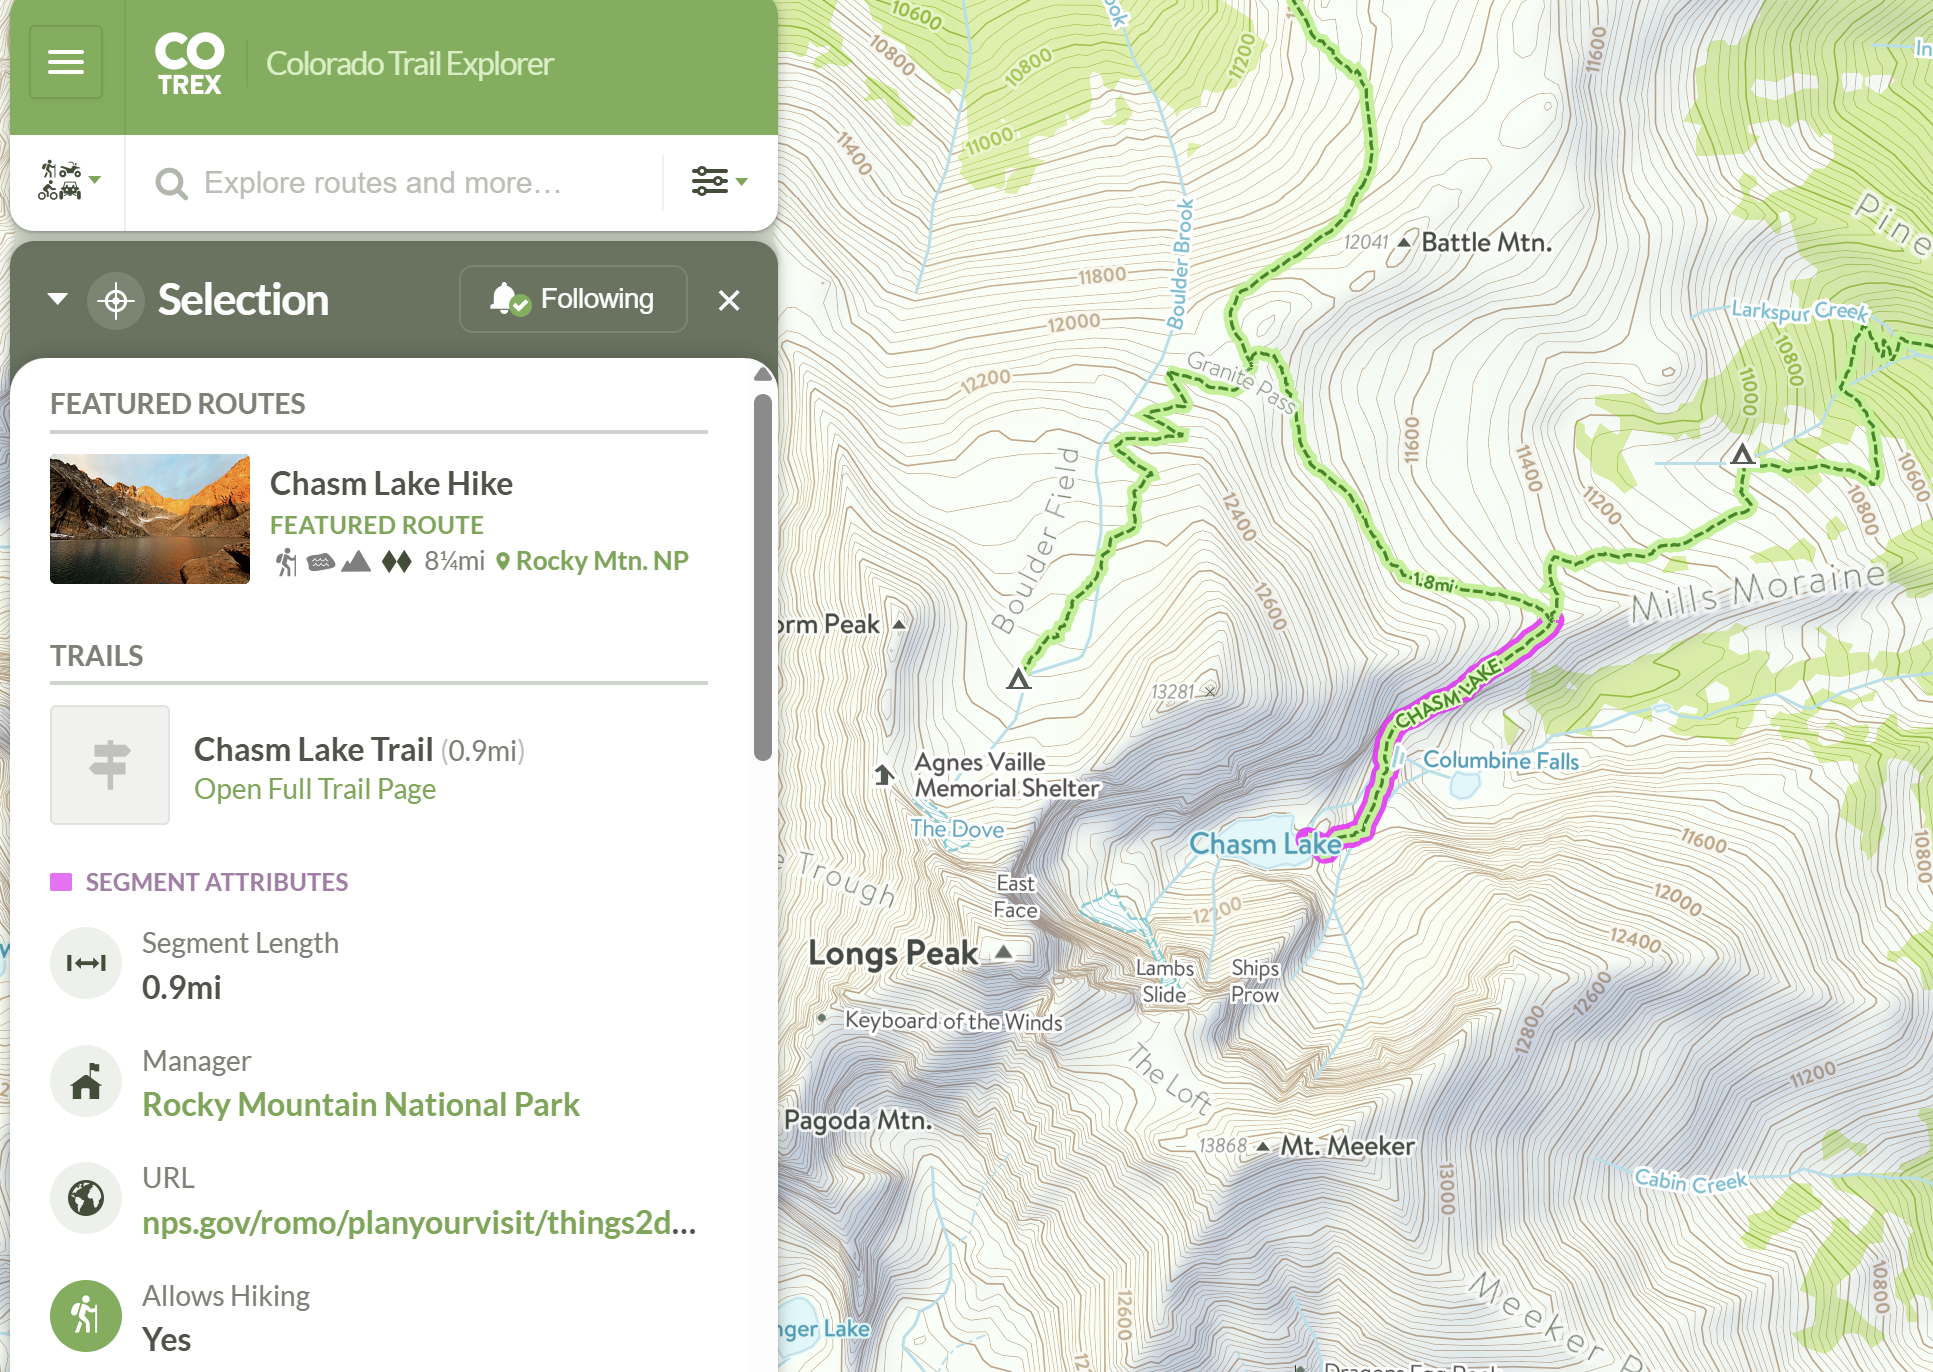The image size is (1933, 1372).
Task: Click the Battle Mtn. summit marker
Action: pyautogui.click(x=1405, y=242)
